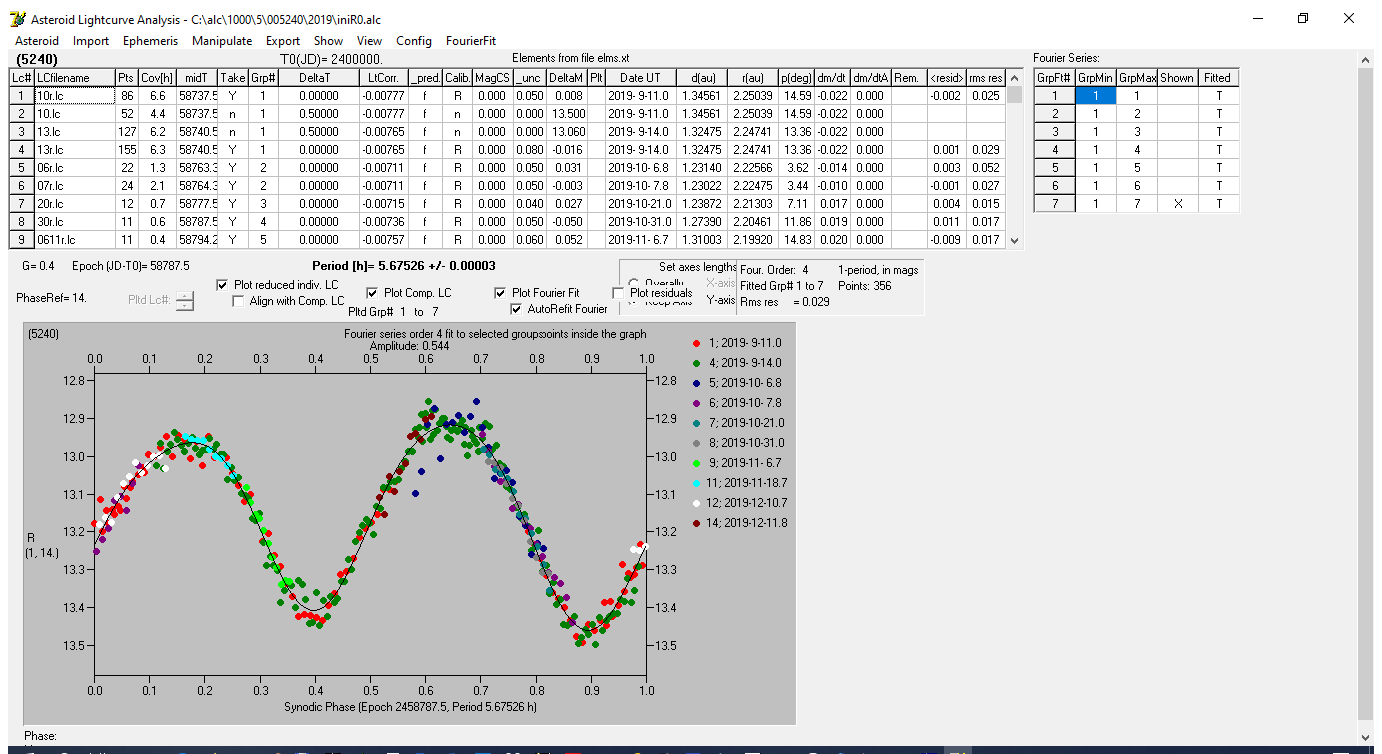Screen dimensions: 1382x754
Task: Select Fourier Series row number 4
Action: pos(1054,149)
